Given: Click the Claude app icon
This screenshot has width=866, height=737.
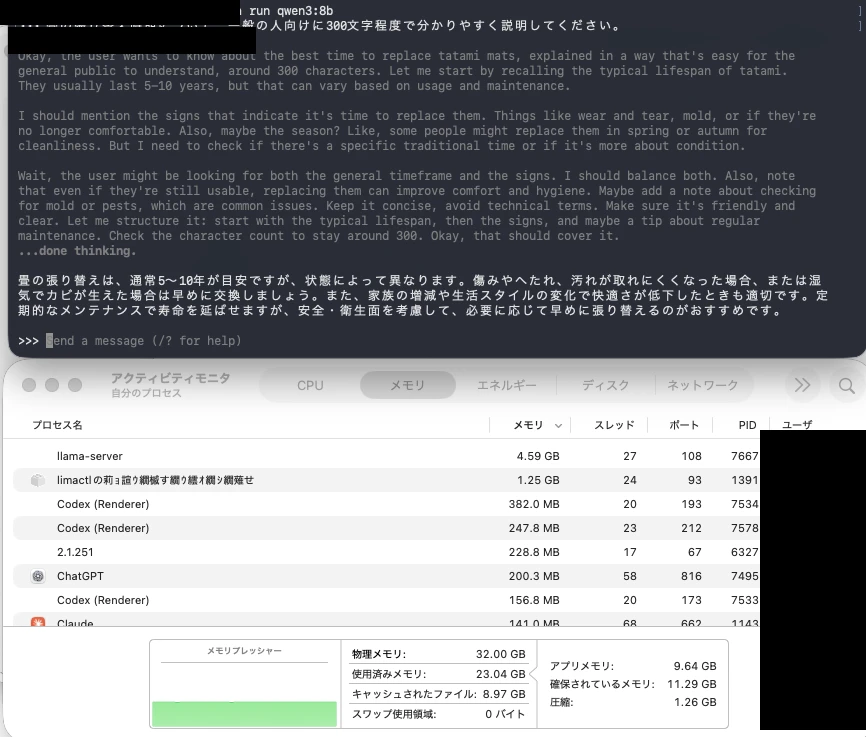Looking at the screenshot, I should point(38,622).
